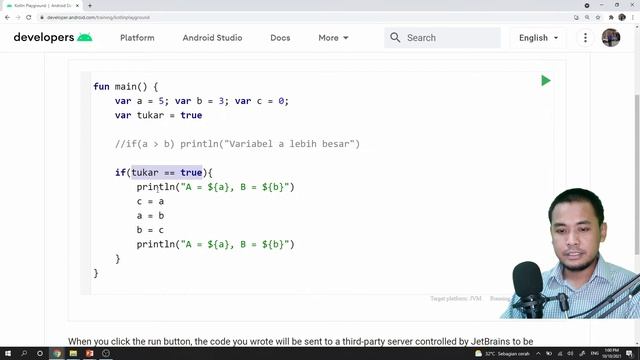
Task: Click the 'b = c' assignment line
Action: tap(150, 230)
